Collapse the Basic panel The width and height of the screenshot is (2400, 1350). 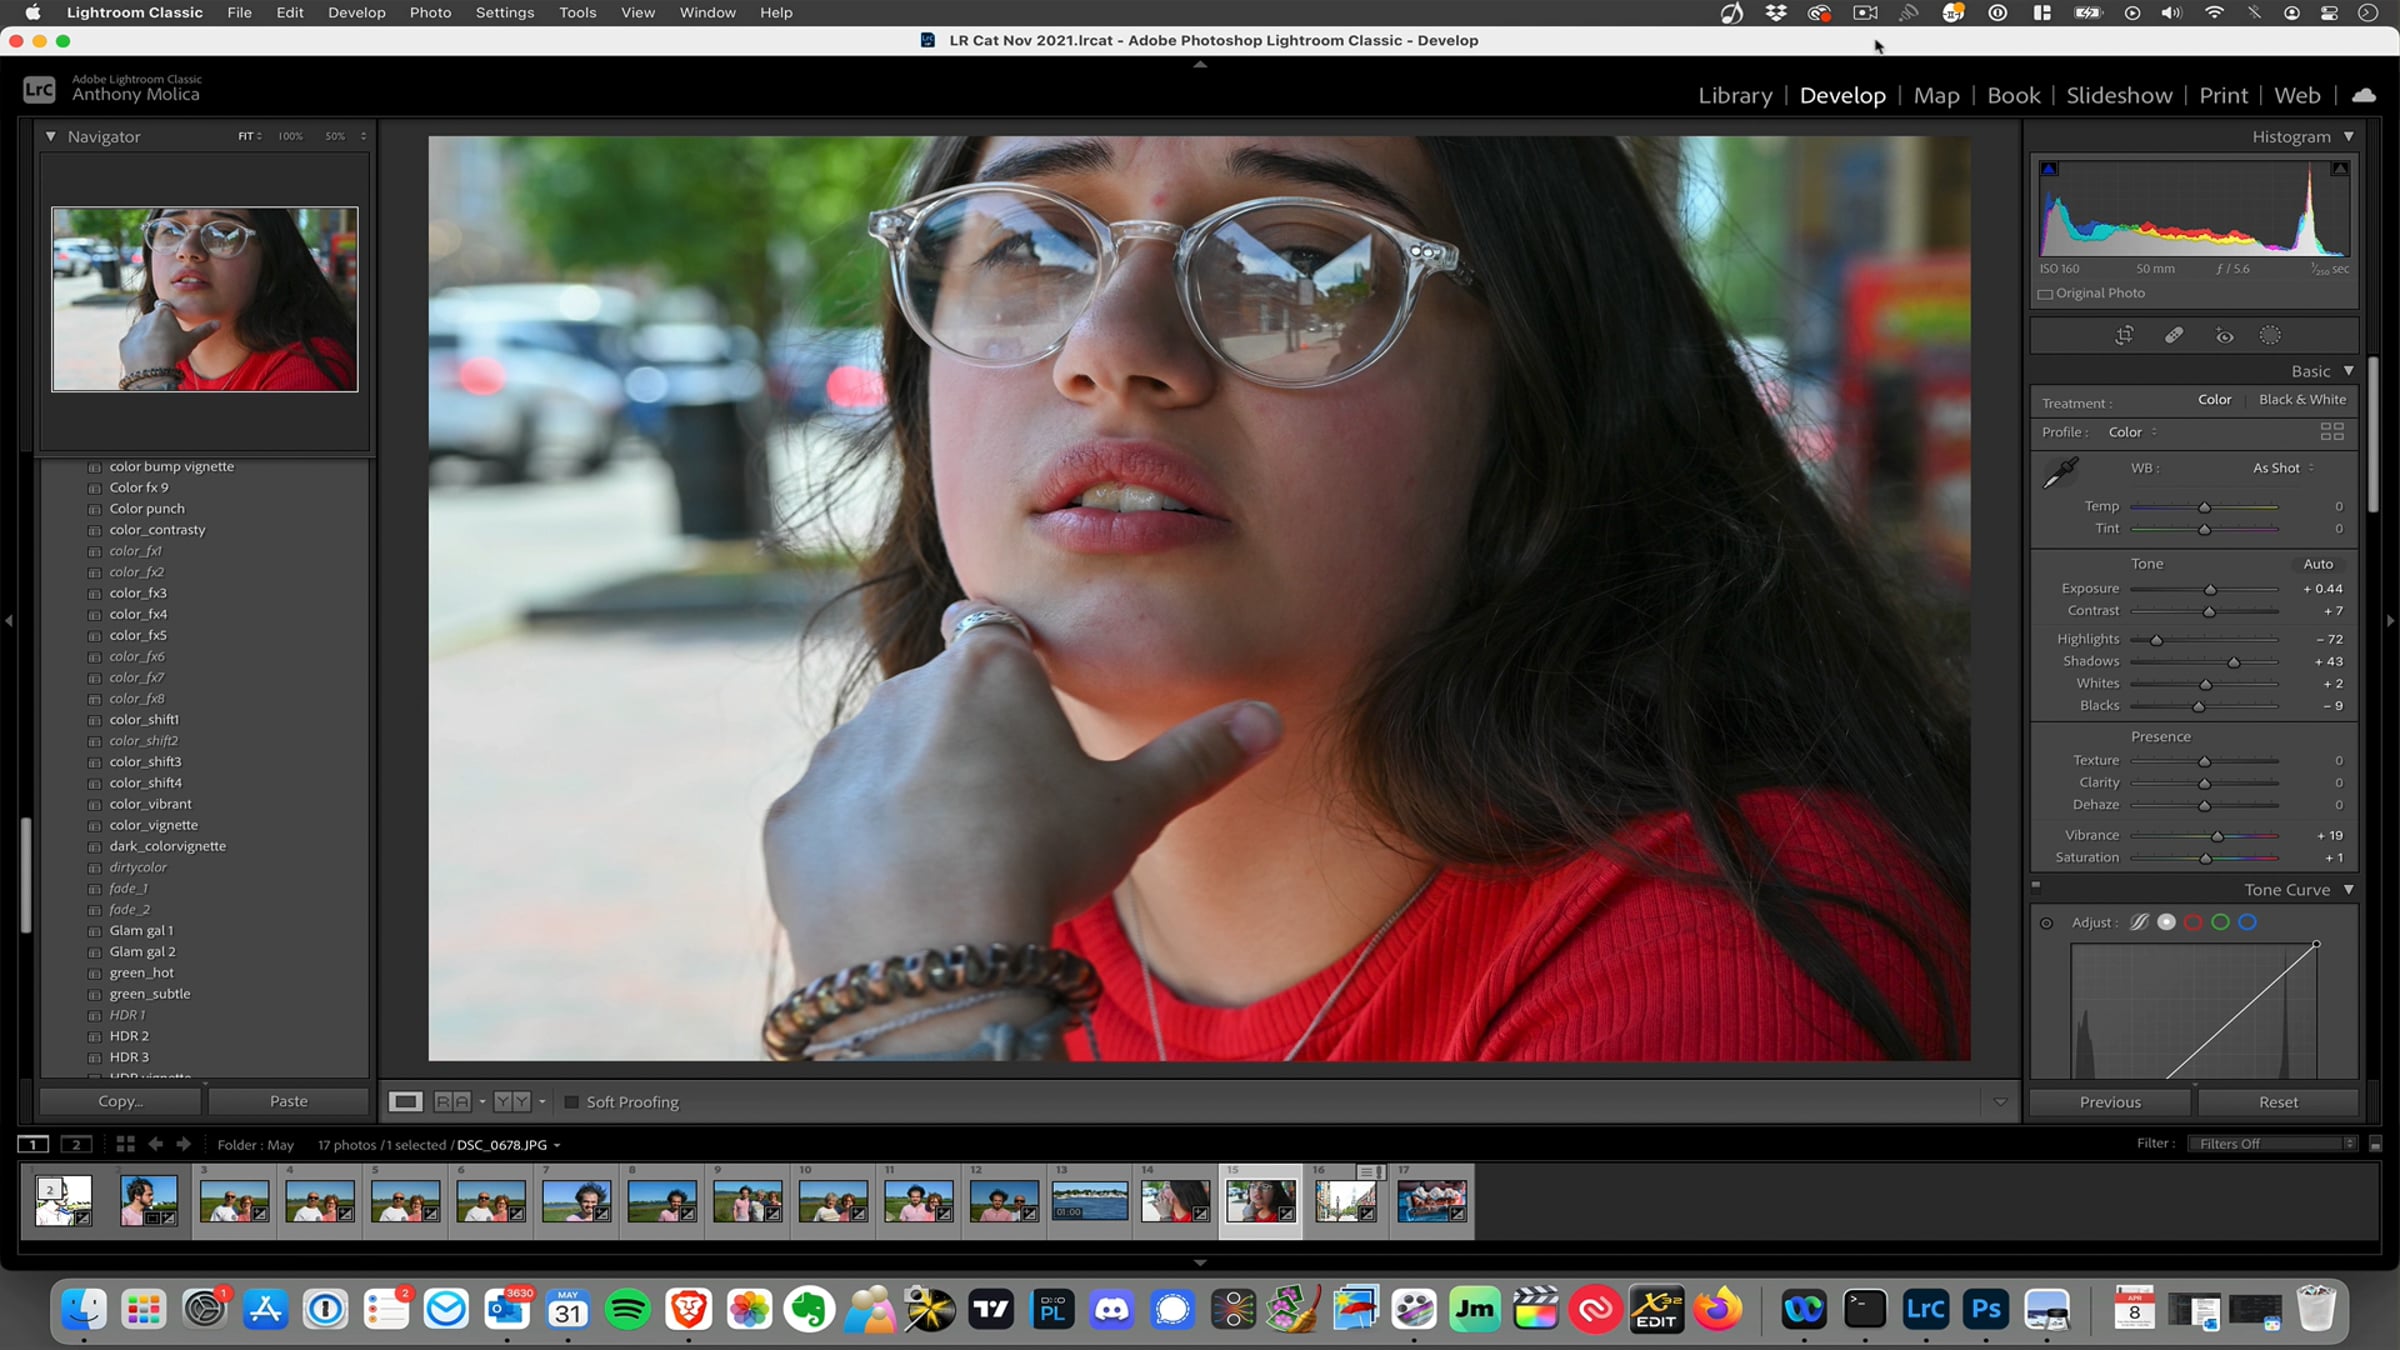[2348, 371]
